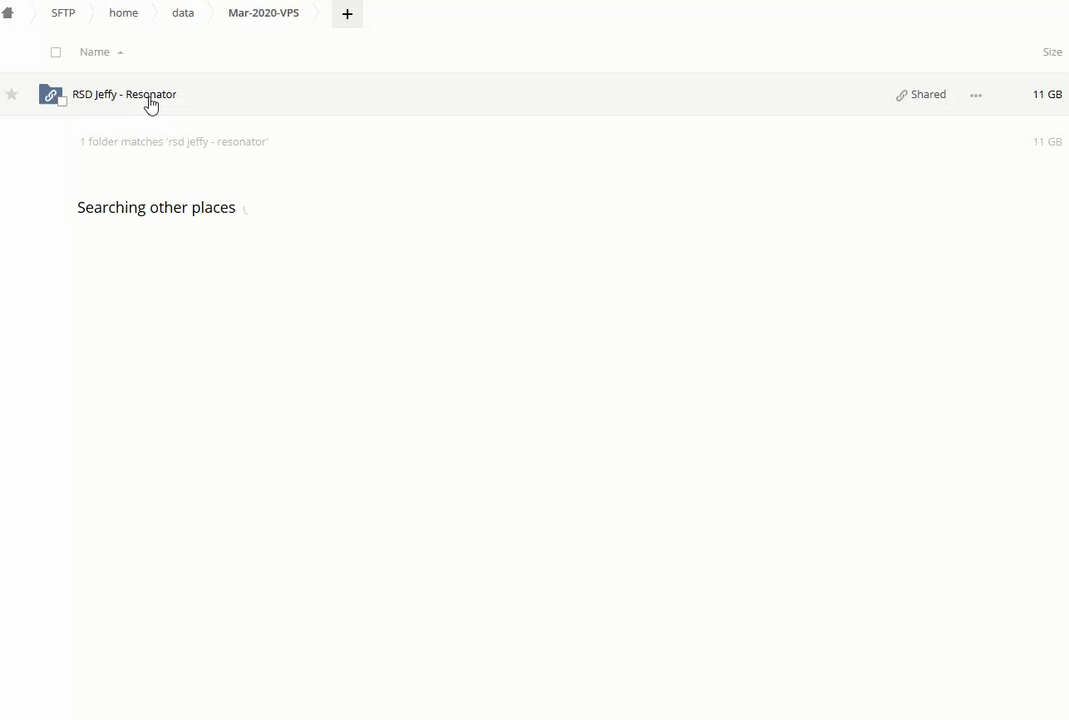Tick the small checkbox on the folder icon

(62, 102)
